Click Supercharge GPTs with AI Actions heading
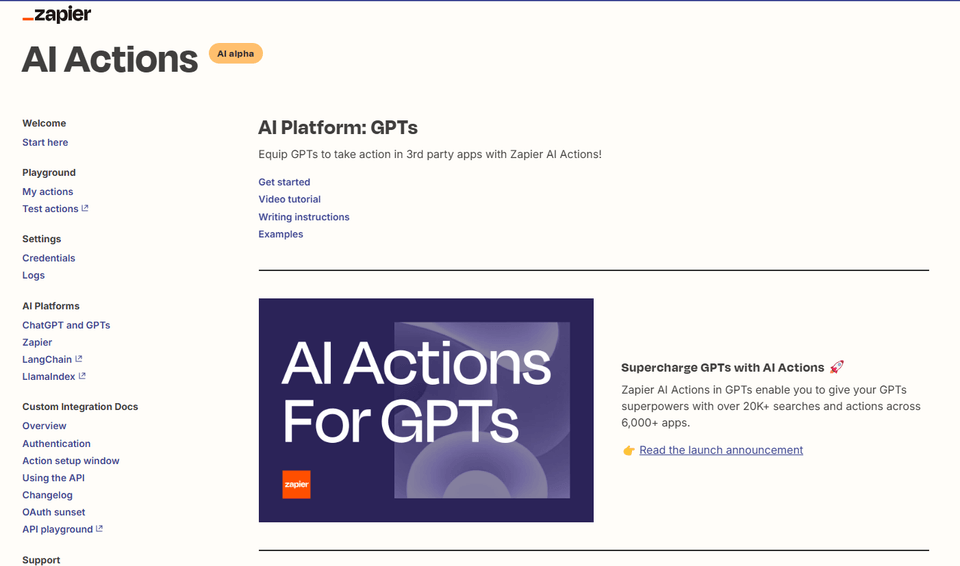960x566 pixels. click(x=722, y=368)
